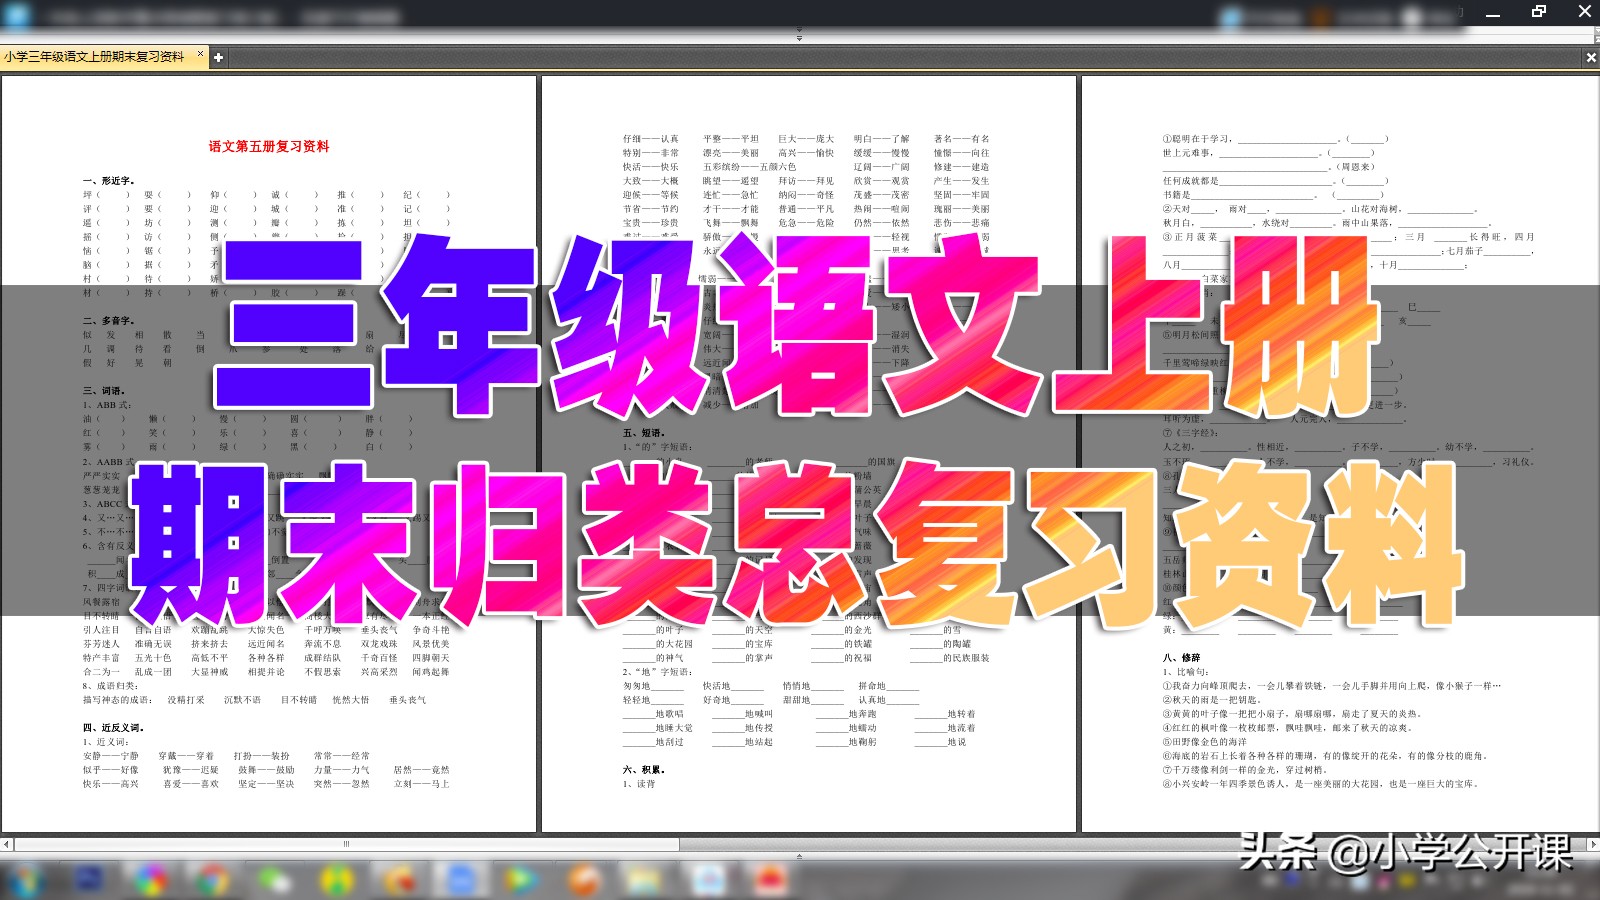Click the heading 一、形近字。
Screen dimensions: 1600x900
pyautogui.click(x=108, y=181)
